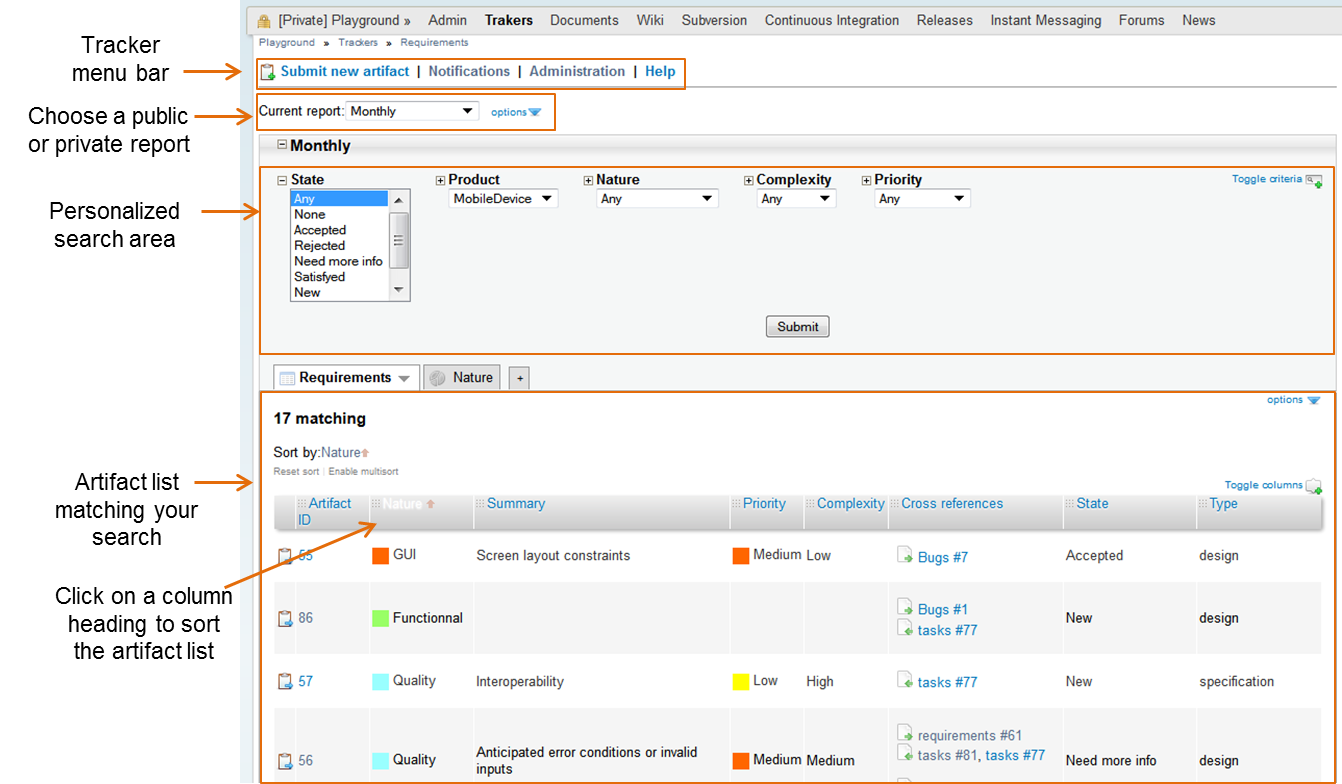Click edit icon of GUI row
Image resolution: width=1342 pixels, height=784 pixels.
point(285,556)
